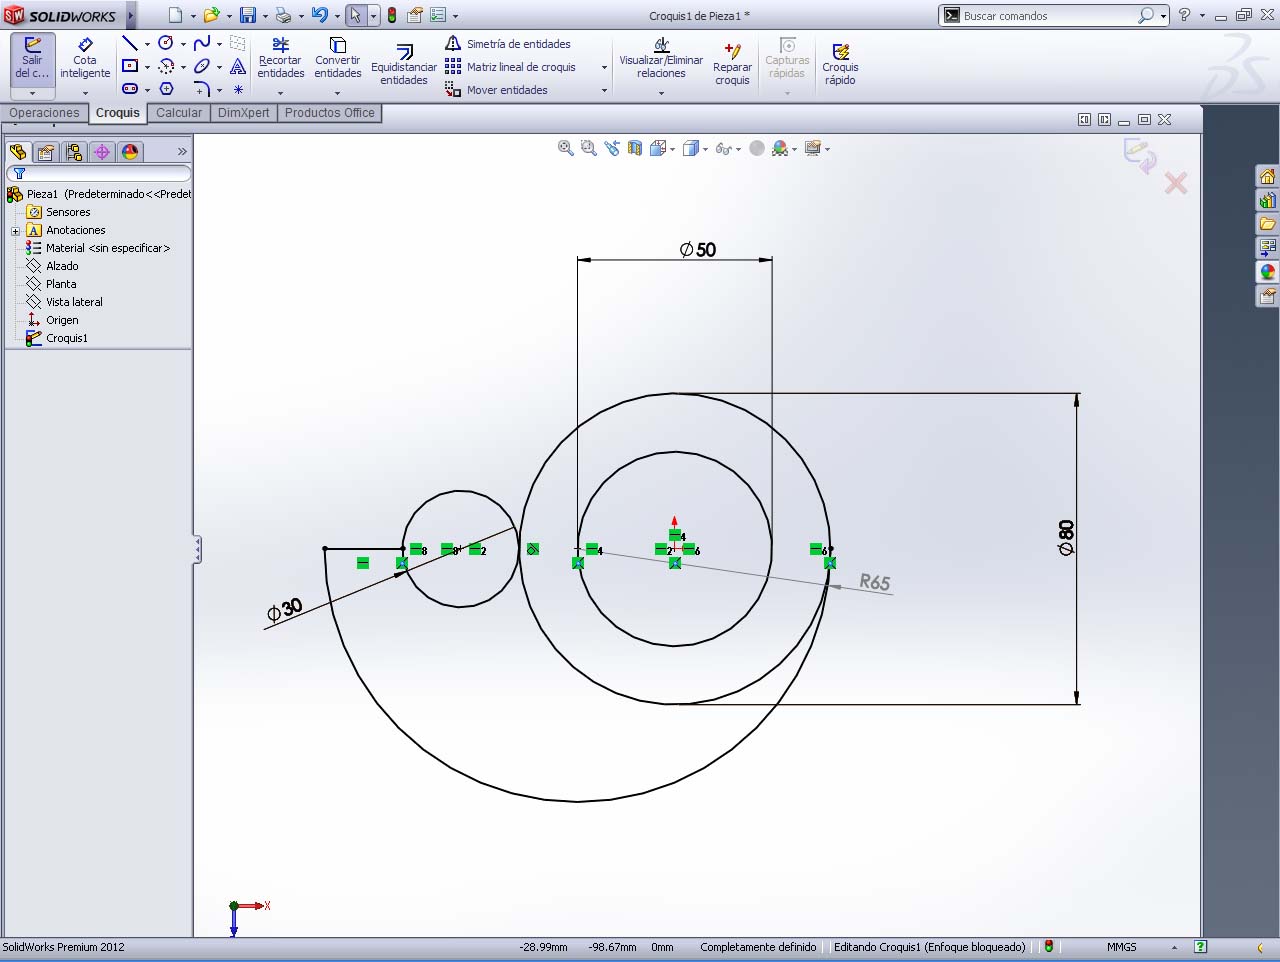Open Visualizar/Eliminar relaciones
Image resolution: width=1280 pixels, height=962 pixels.
[661, 58]
